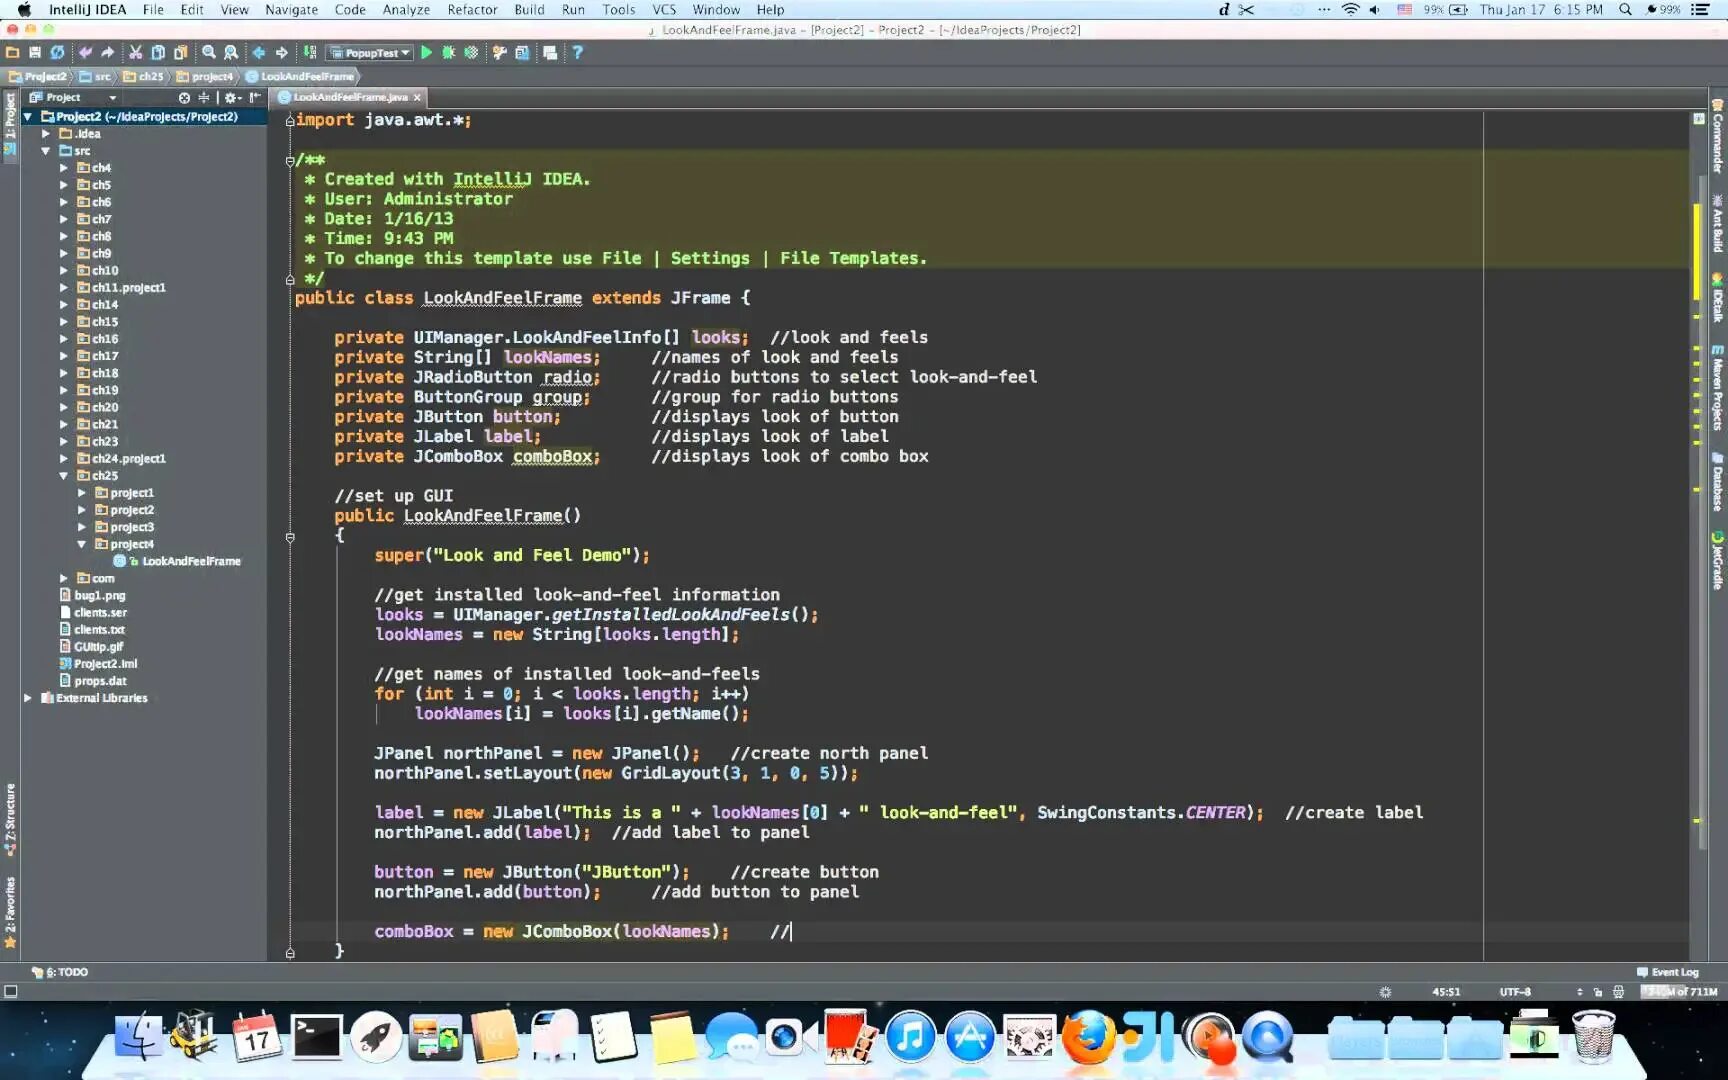Click the scroll-from-source target icon in Project panel
The width and height of the screenshot is (1728, 1080).
(x=184, y=98)
